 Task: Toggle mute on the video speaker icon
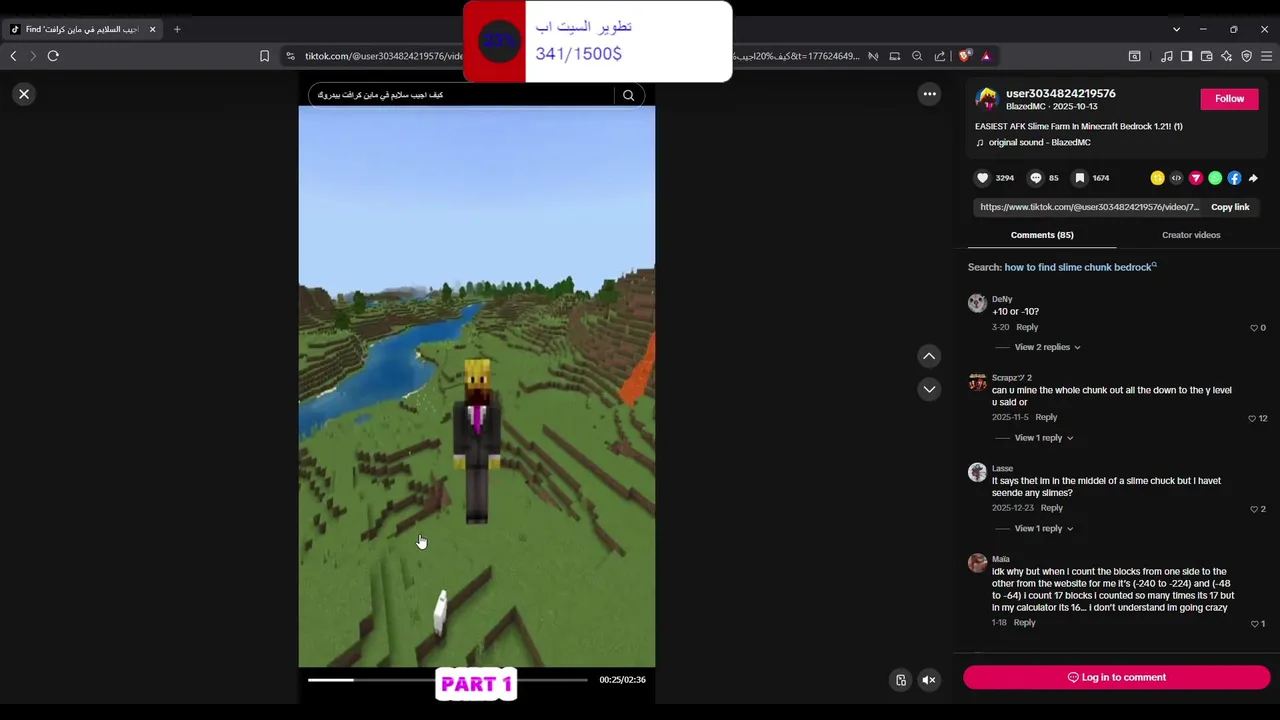pyautogui.click(x=928, y=680)
